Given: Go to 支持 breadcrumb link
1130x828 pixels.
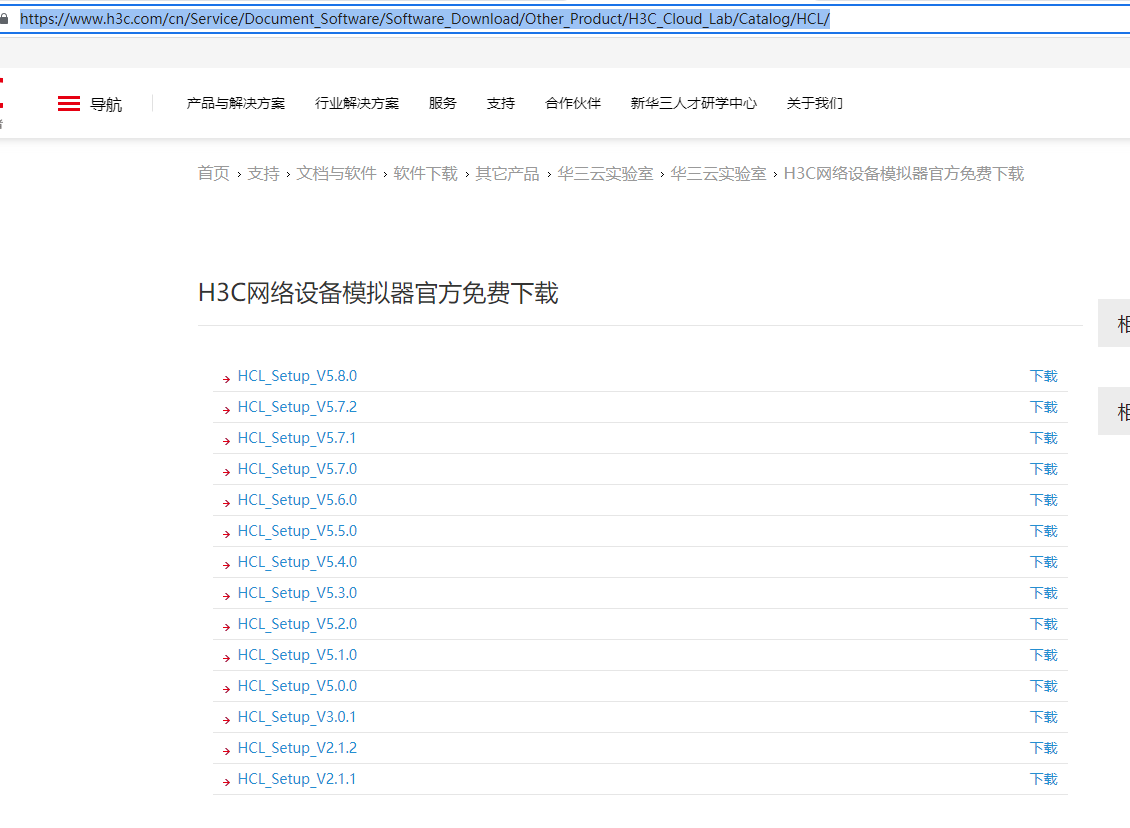Looking at the screenshot, I should point(263,174).
